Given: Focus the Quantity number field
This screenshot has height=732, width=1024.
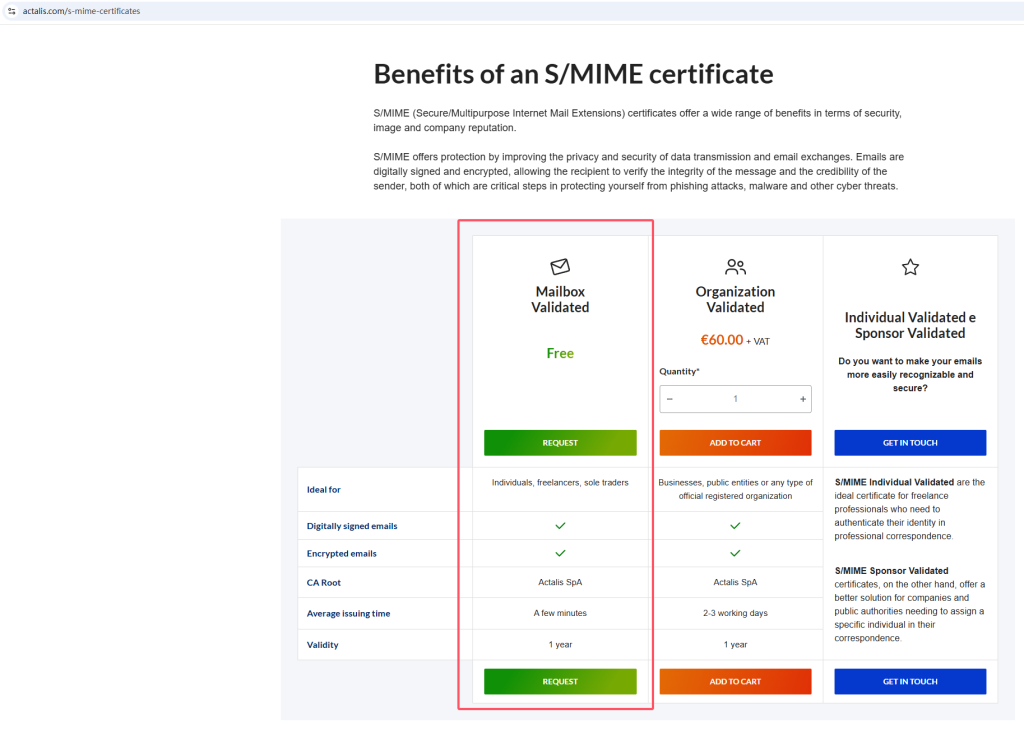Looking at the screenshot, I should point(735,399).
